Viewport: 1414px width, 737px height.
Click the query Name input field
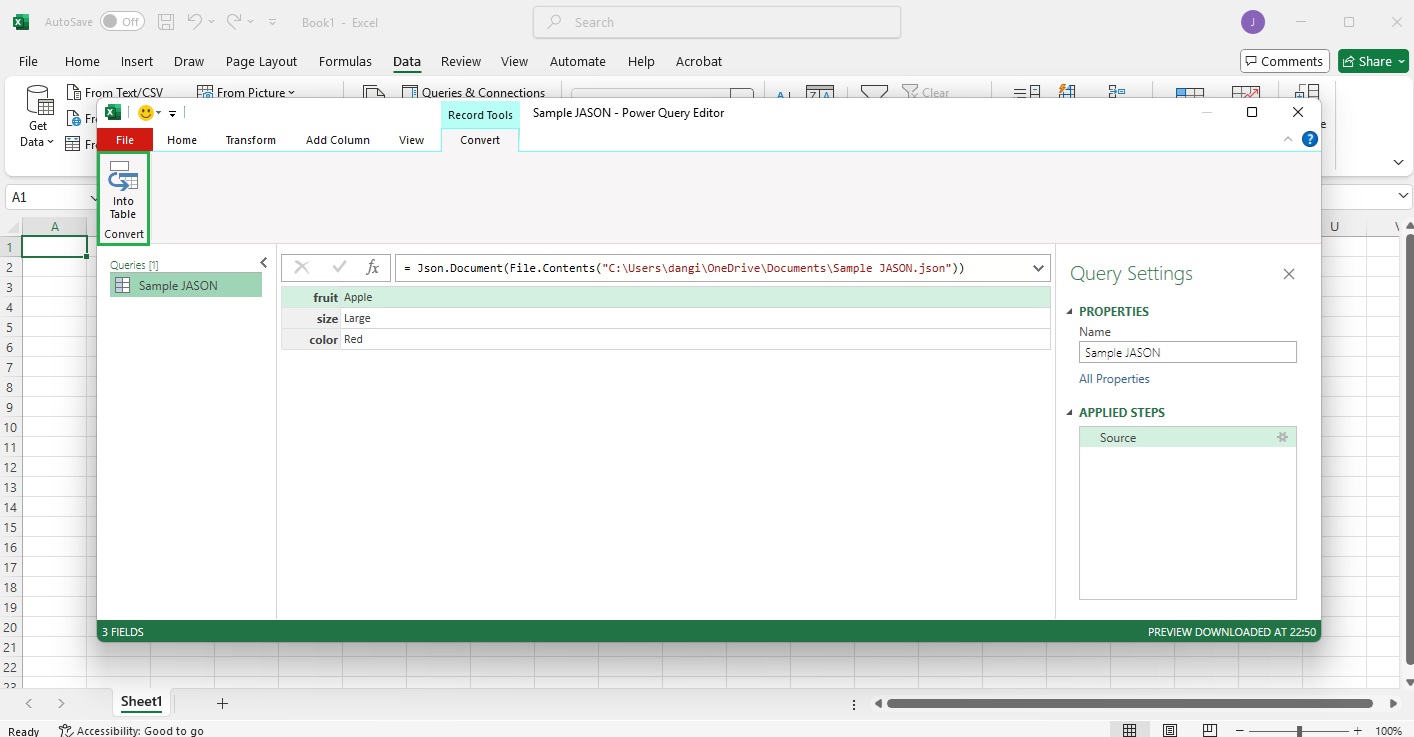pos(1187,352)
